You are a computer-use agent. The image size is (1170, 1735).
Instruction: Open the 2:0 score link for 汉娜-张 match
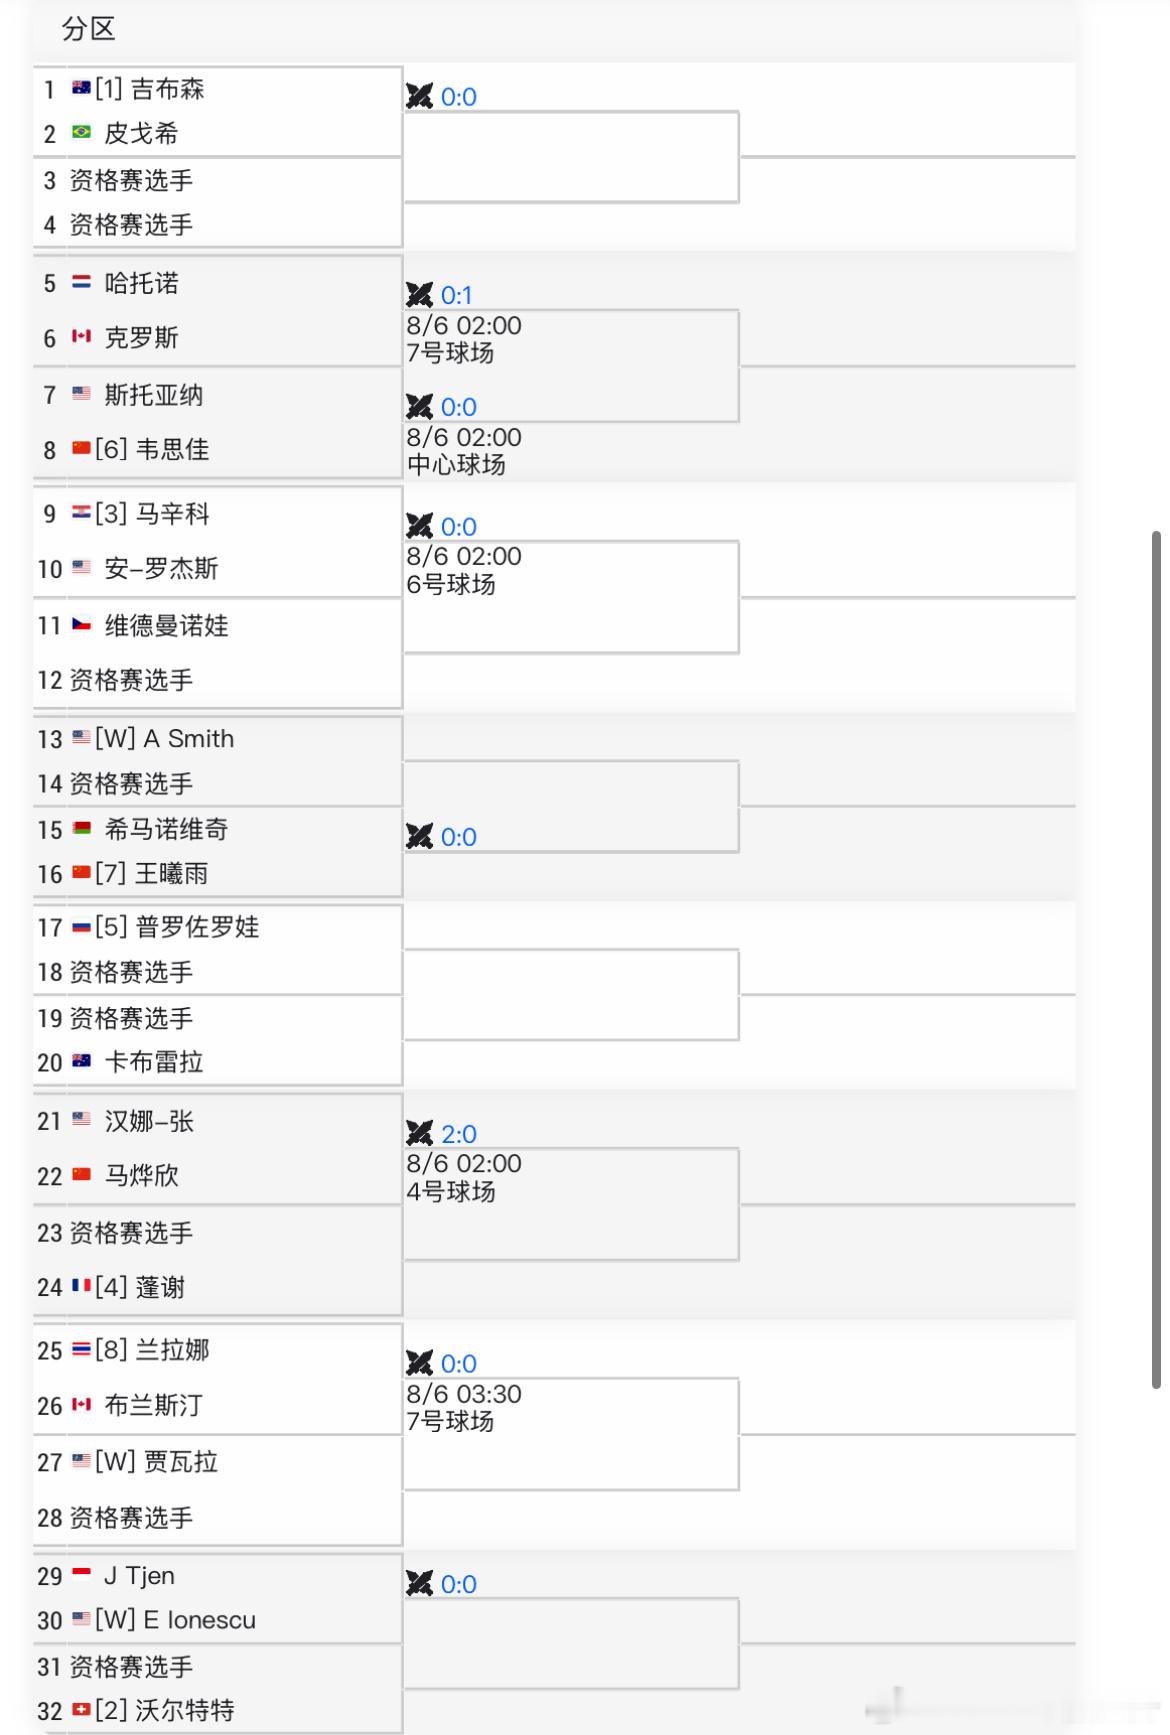459,1134
